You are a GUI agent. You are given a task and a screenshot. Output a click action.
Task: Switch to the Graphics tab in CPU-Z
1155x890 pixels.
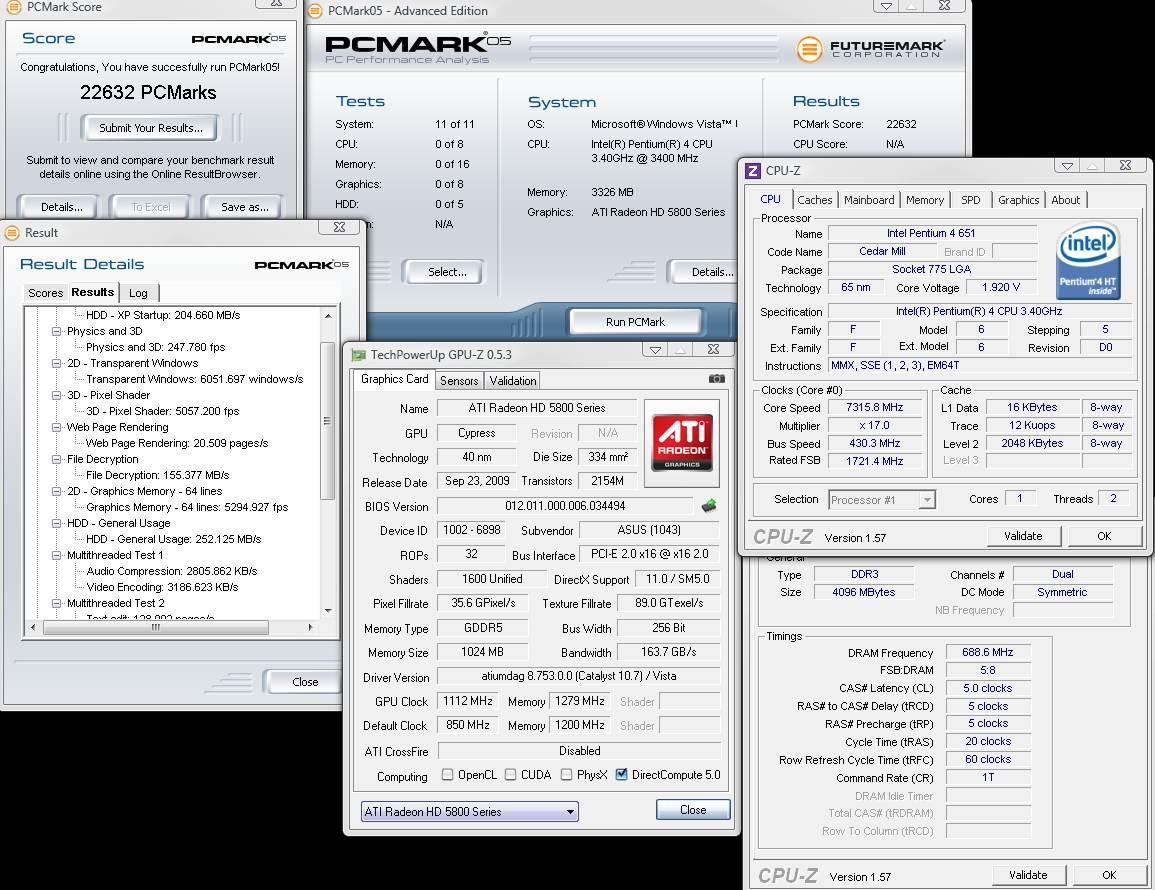click(x=1018, y=200)
